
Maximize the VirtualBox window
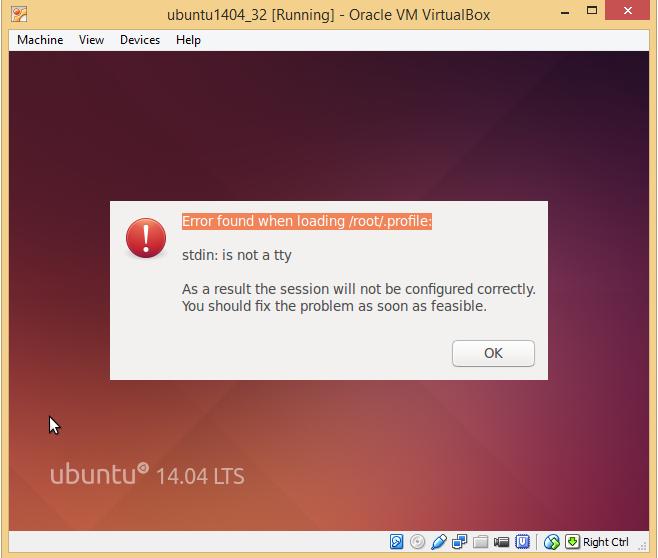click(x=592, y=11)
